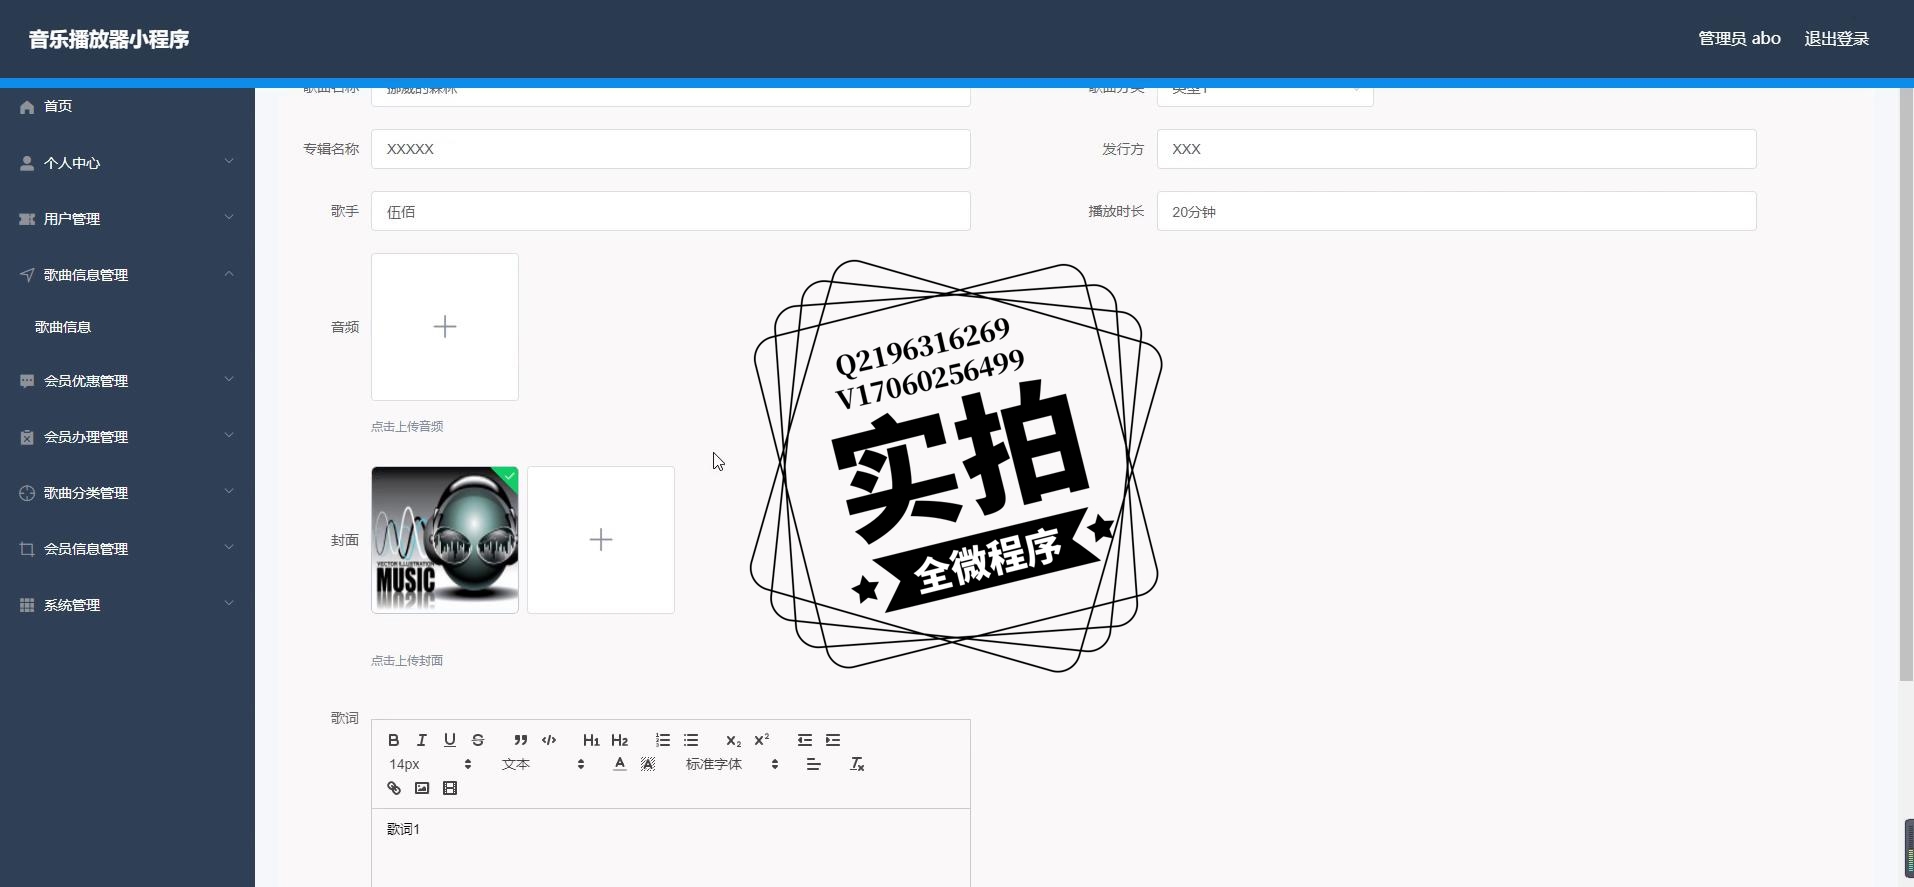
Task: Click the audio upload plus box
Action: [x=445, y=327]
